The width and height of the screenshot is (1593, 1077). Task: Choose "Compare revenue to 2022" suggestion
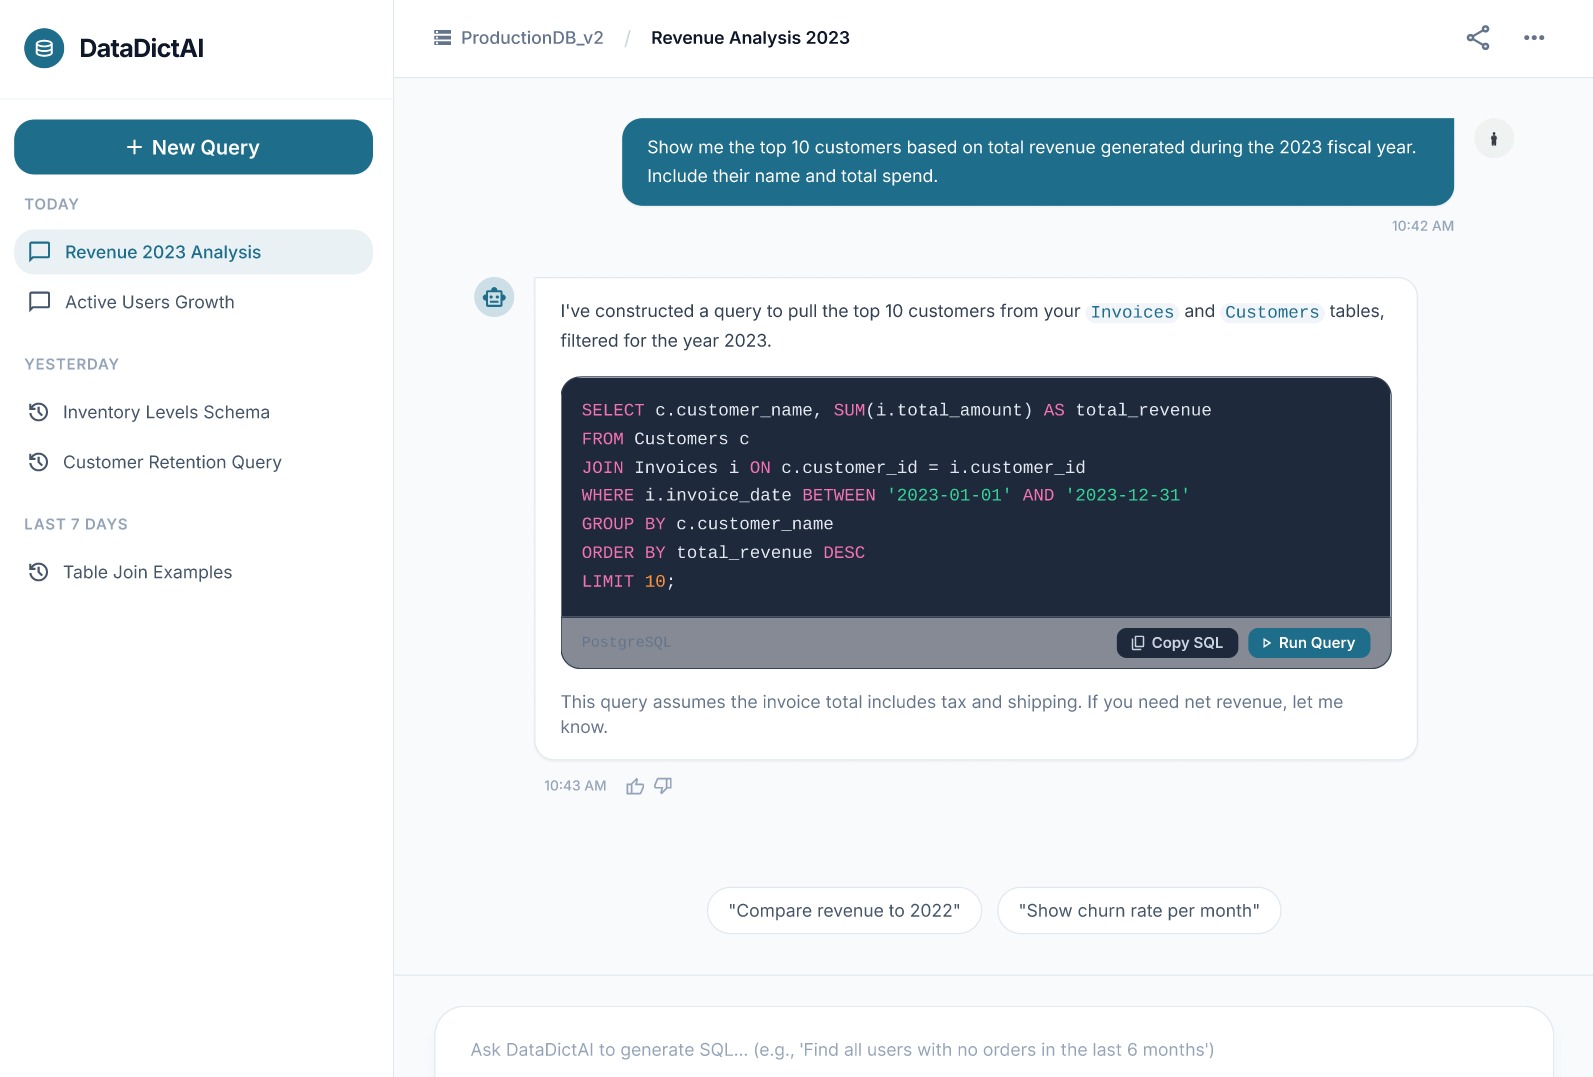pos(844,911)
